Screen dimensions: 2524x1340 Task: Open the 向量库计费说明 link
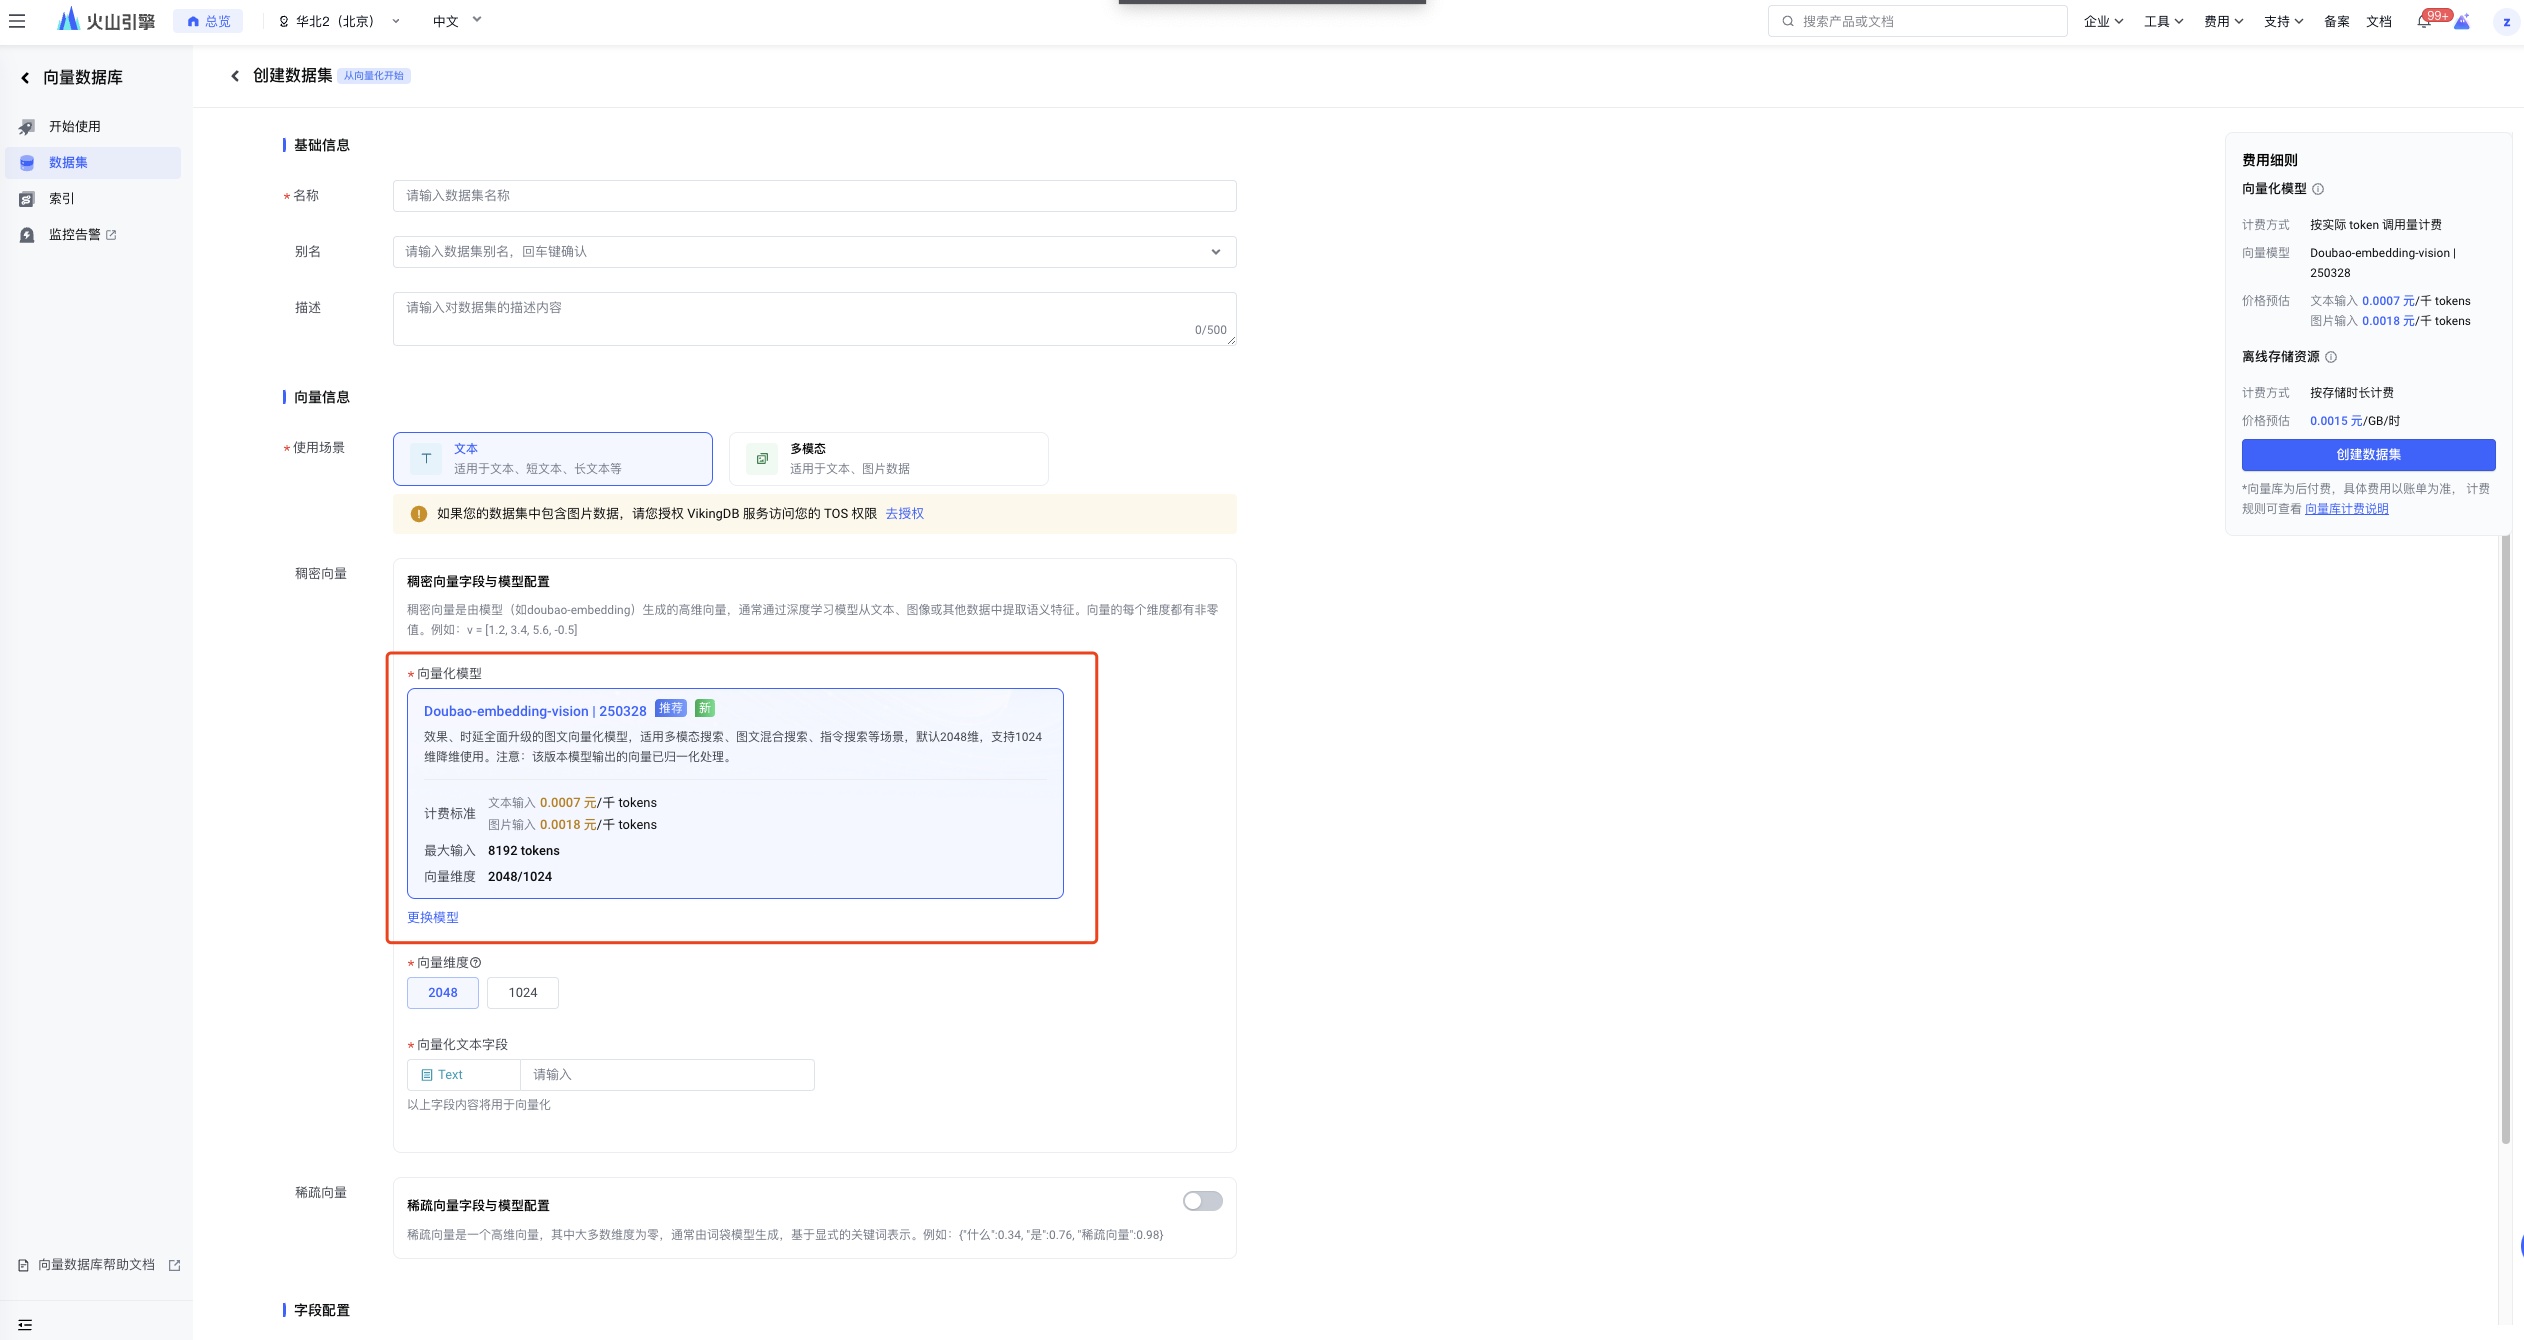click(x=2346, y=509)
